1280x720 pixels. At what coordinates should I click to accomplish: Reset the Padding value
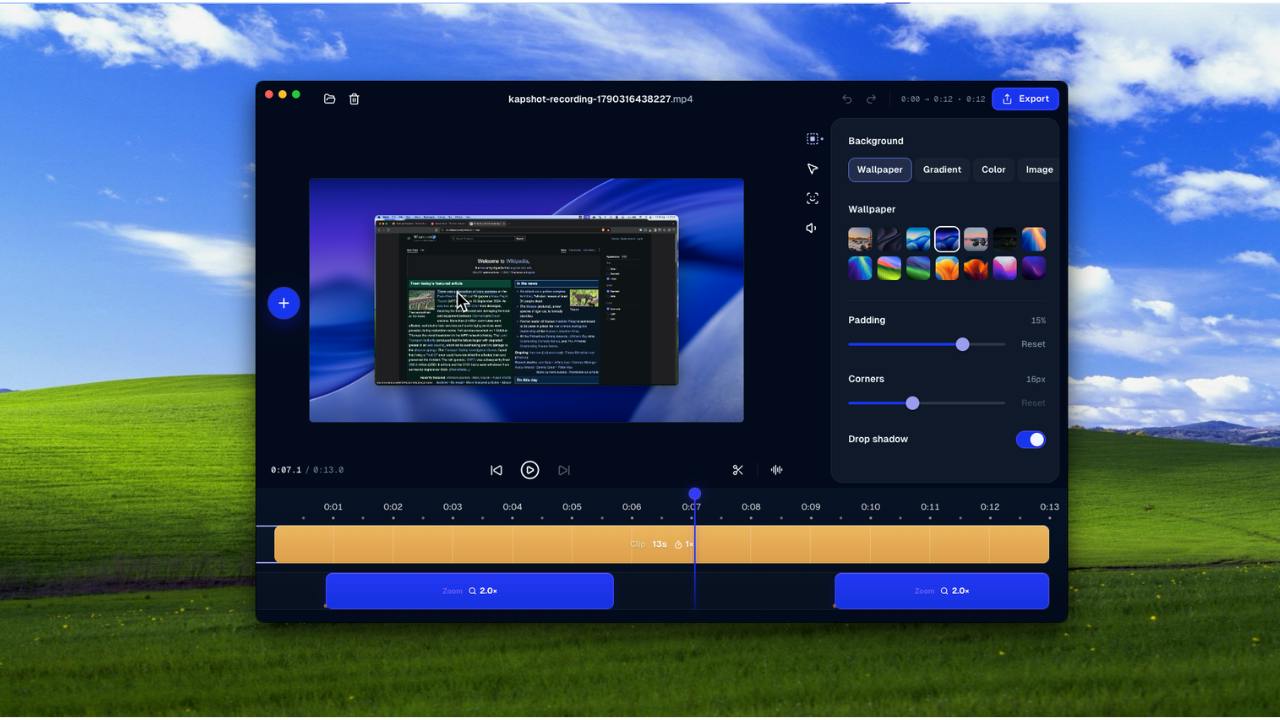pyautogui.click(x=1033, y=344)
